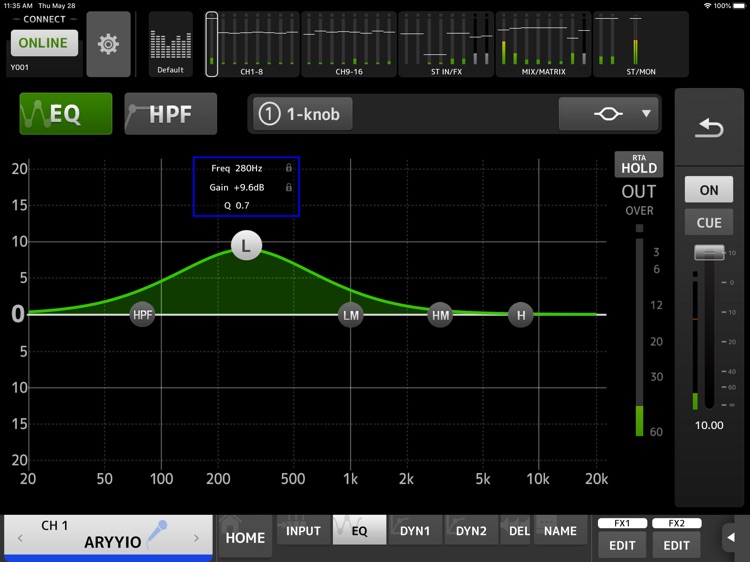
Task: Select the L band handle
Action: [246, 245]
